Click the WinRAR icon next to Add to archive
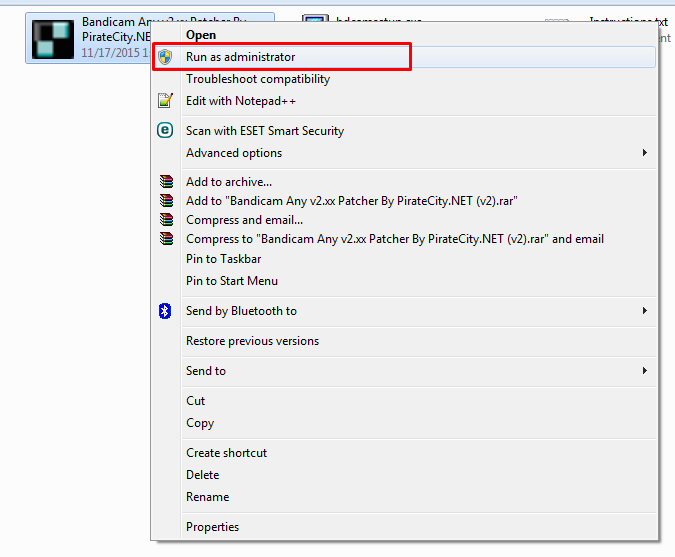Screen dimensions: 675x557 pos(166,182)
